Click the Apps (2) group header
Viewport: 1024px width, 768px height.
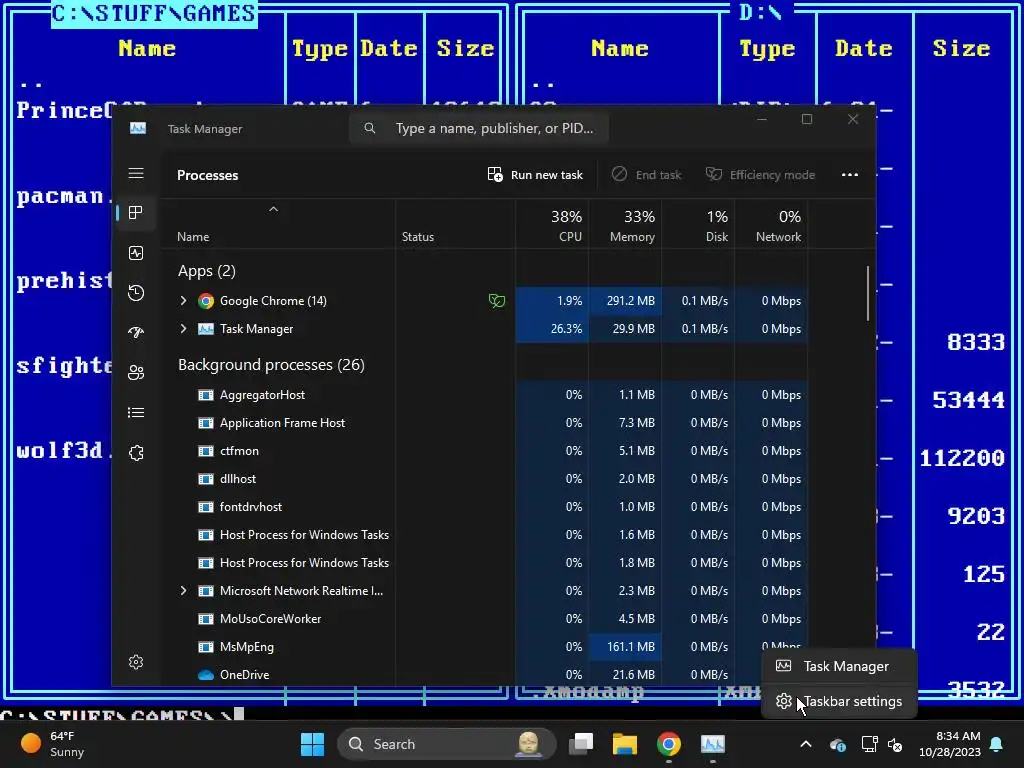point(206,270)
